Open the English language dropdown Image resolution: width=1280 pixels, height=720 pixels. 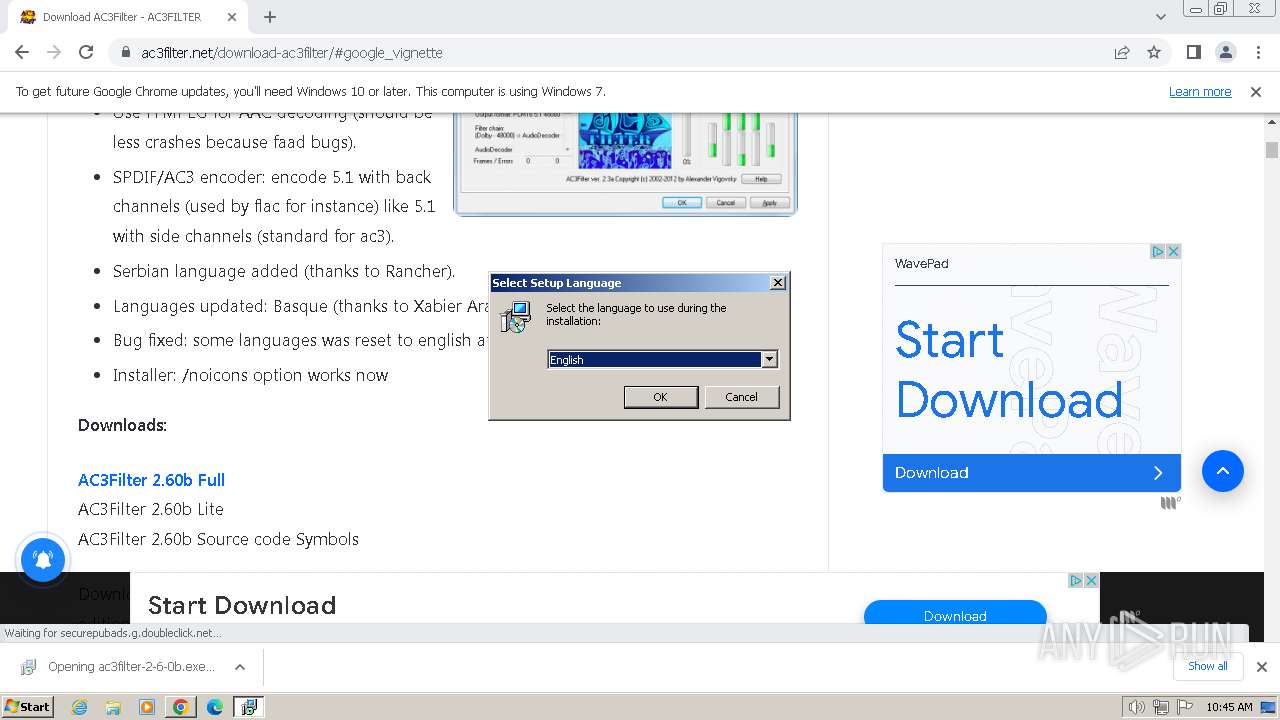click(769, 359)
